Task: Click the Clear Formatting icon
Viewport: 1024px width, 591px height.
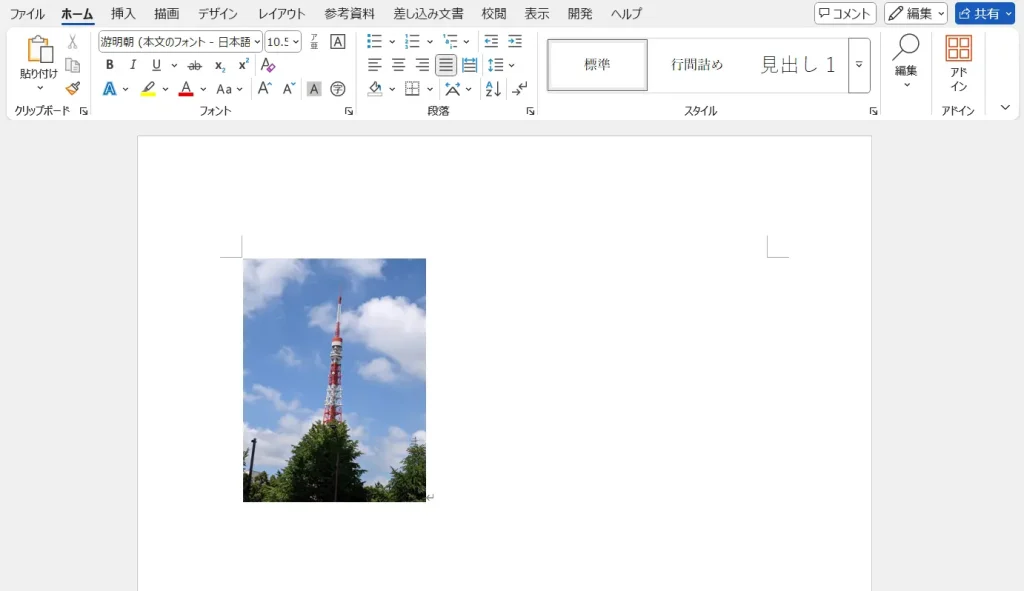Action: [268, 65]
